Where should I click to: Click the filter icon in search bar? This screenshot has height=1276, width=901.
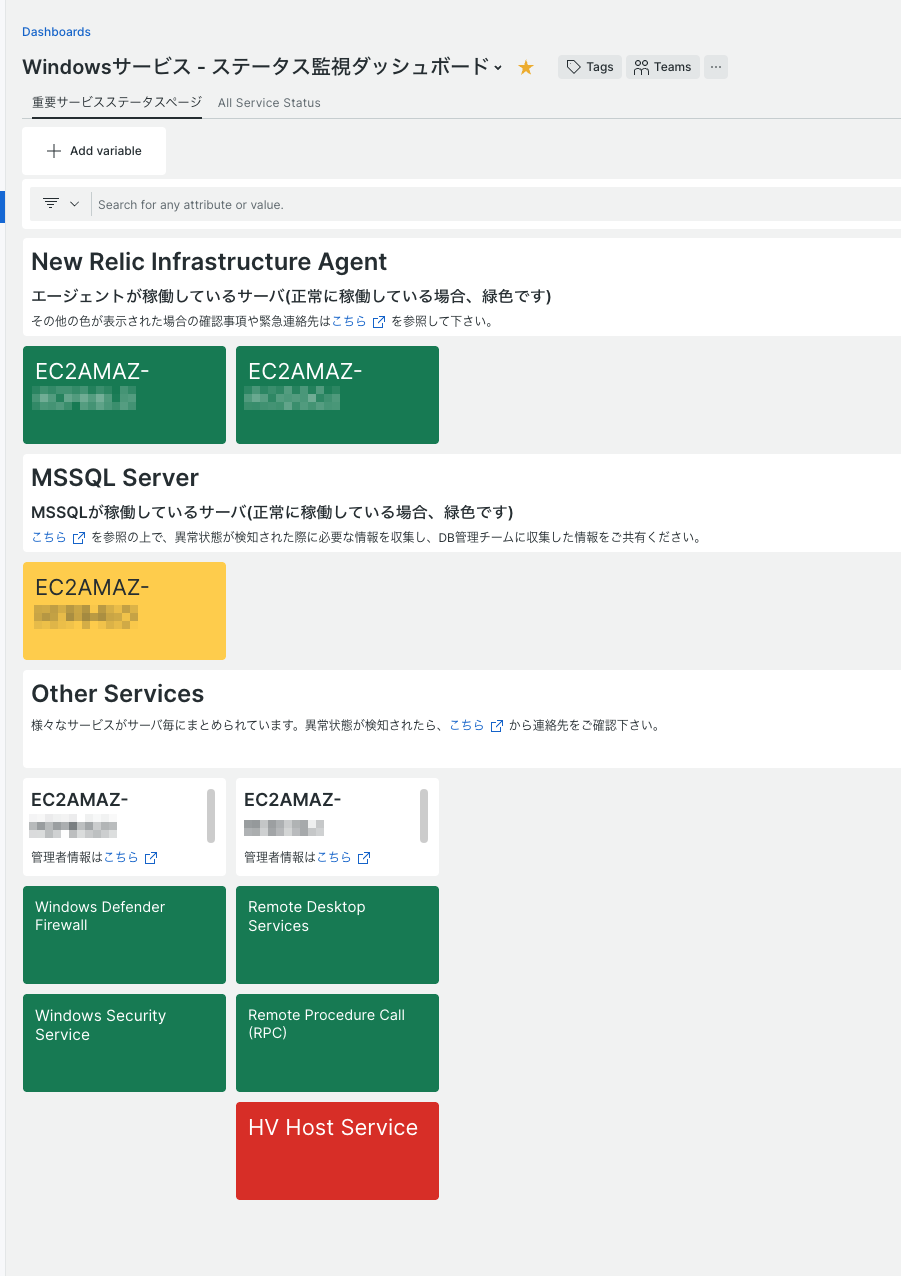tap(51, 203)
